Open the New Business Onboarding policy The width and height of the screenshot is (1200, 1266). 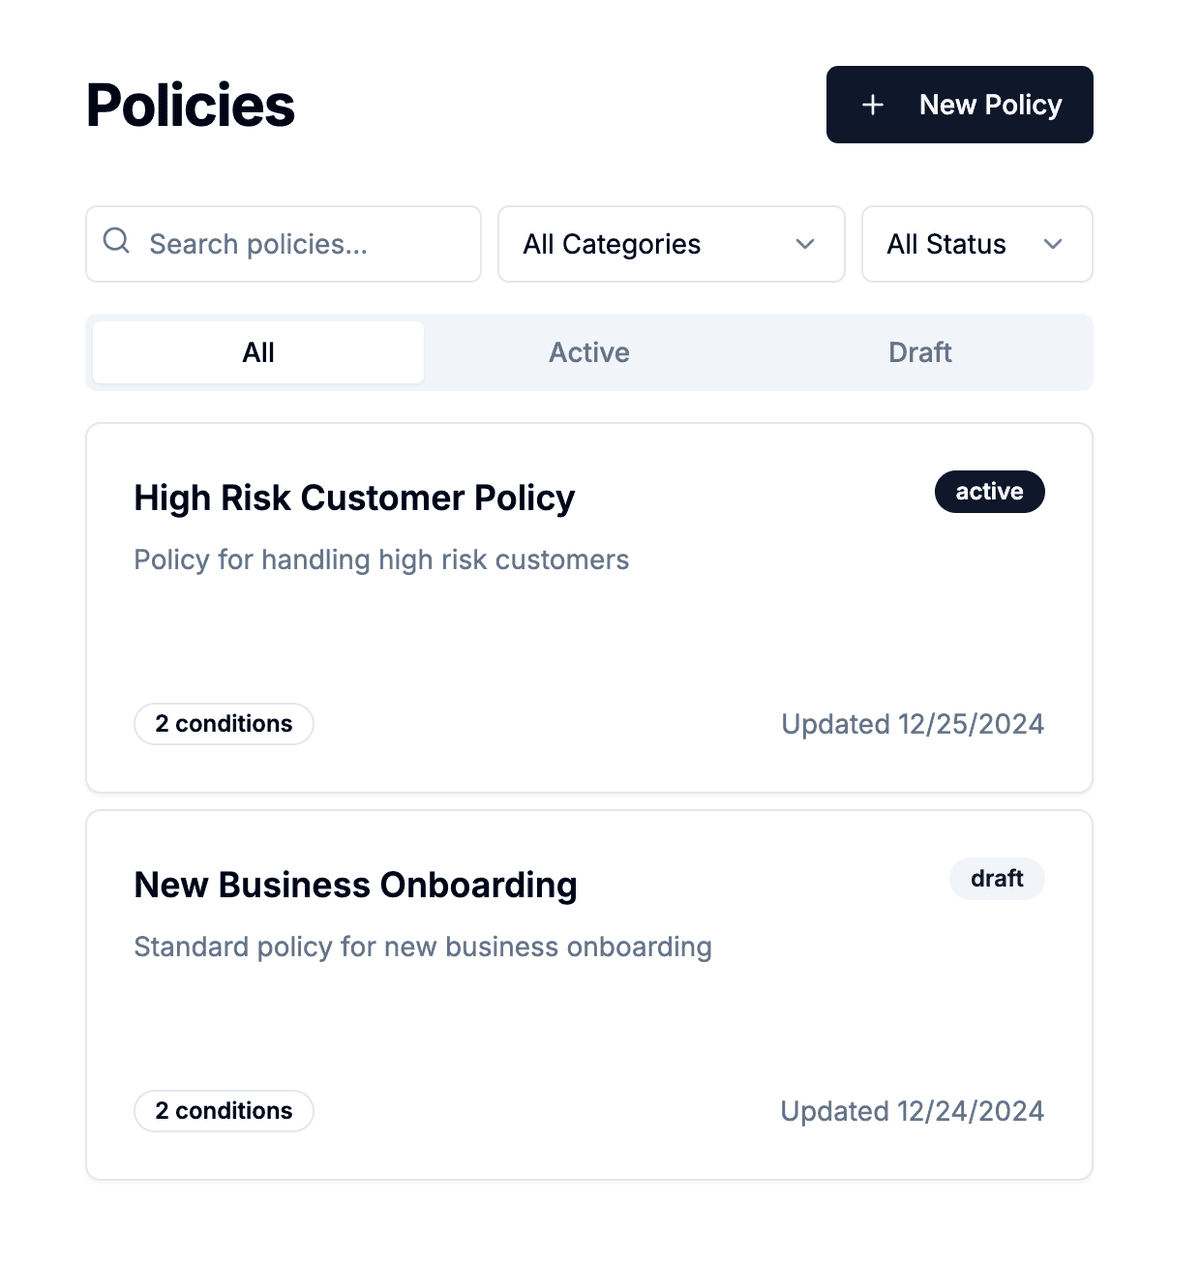coord(589,992)
